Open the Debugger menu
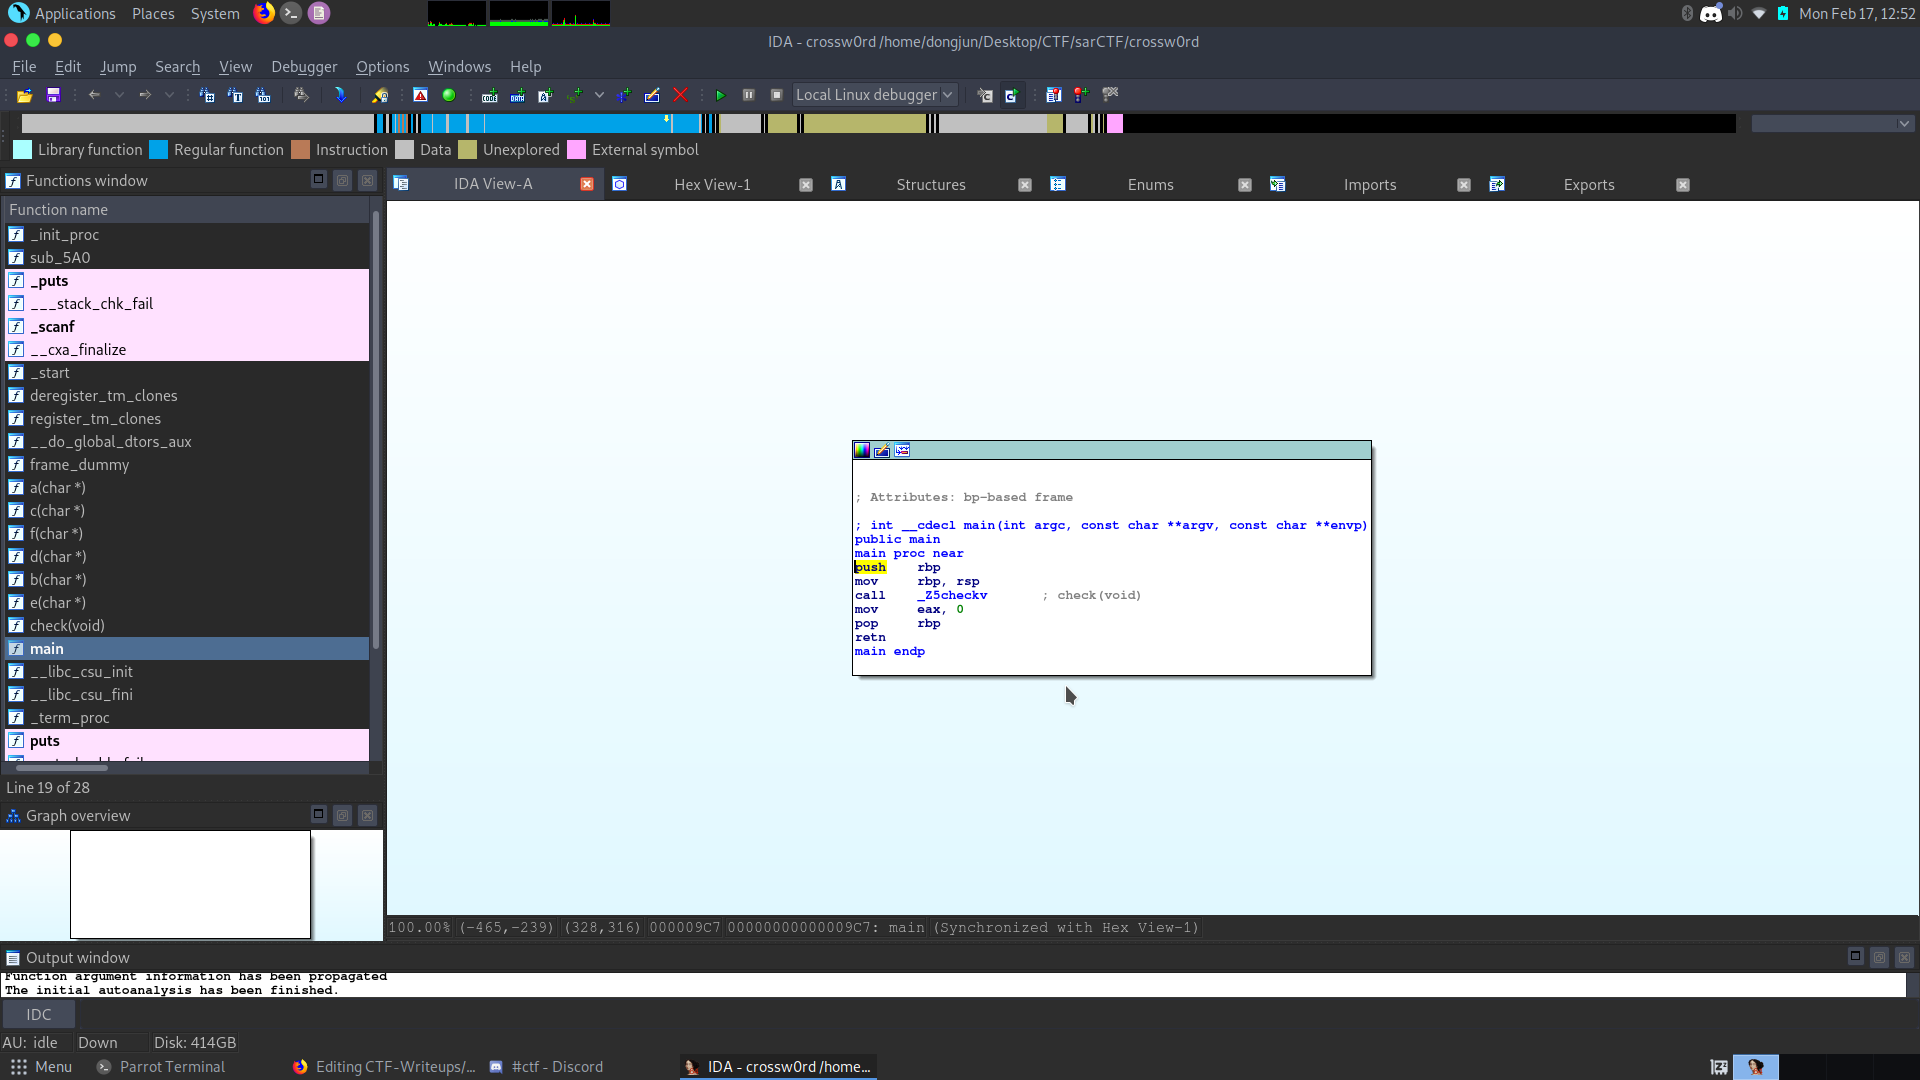Viewport: 1920px width, 1080px height. tap(304, 67)
